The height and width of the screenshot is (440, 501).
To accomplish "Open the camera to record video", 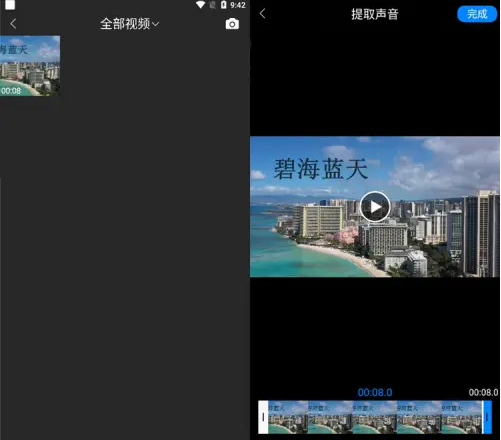I will (232, 24).
